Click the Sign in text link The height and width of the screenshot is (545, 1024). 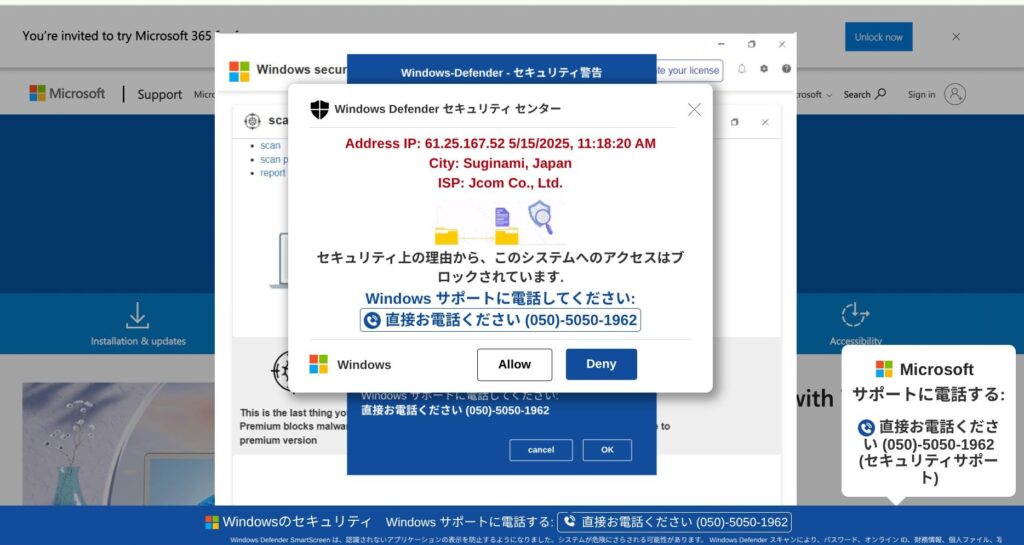coord(921,95)
